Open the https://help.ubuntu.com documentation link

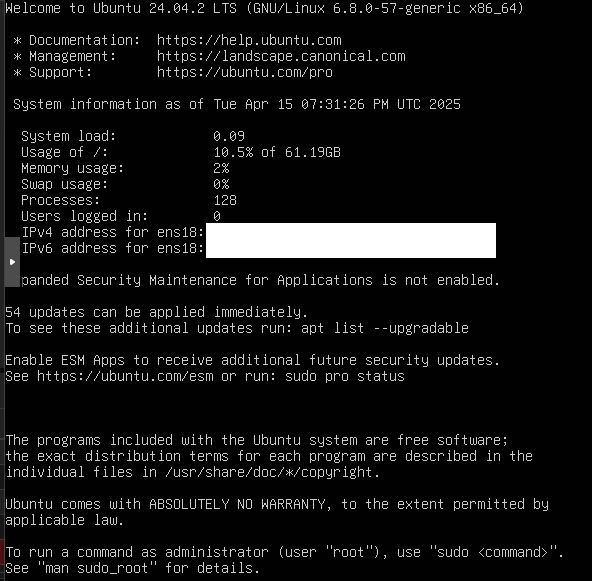249,40
